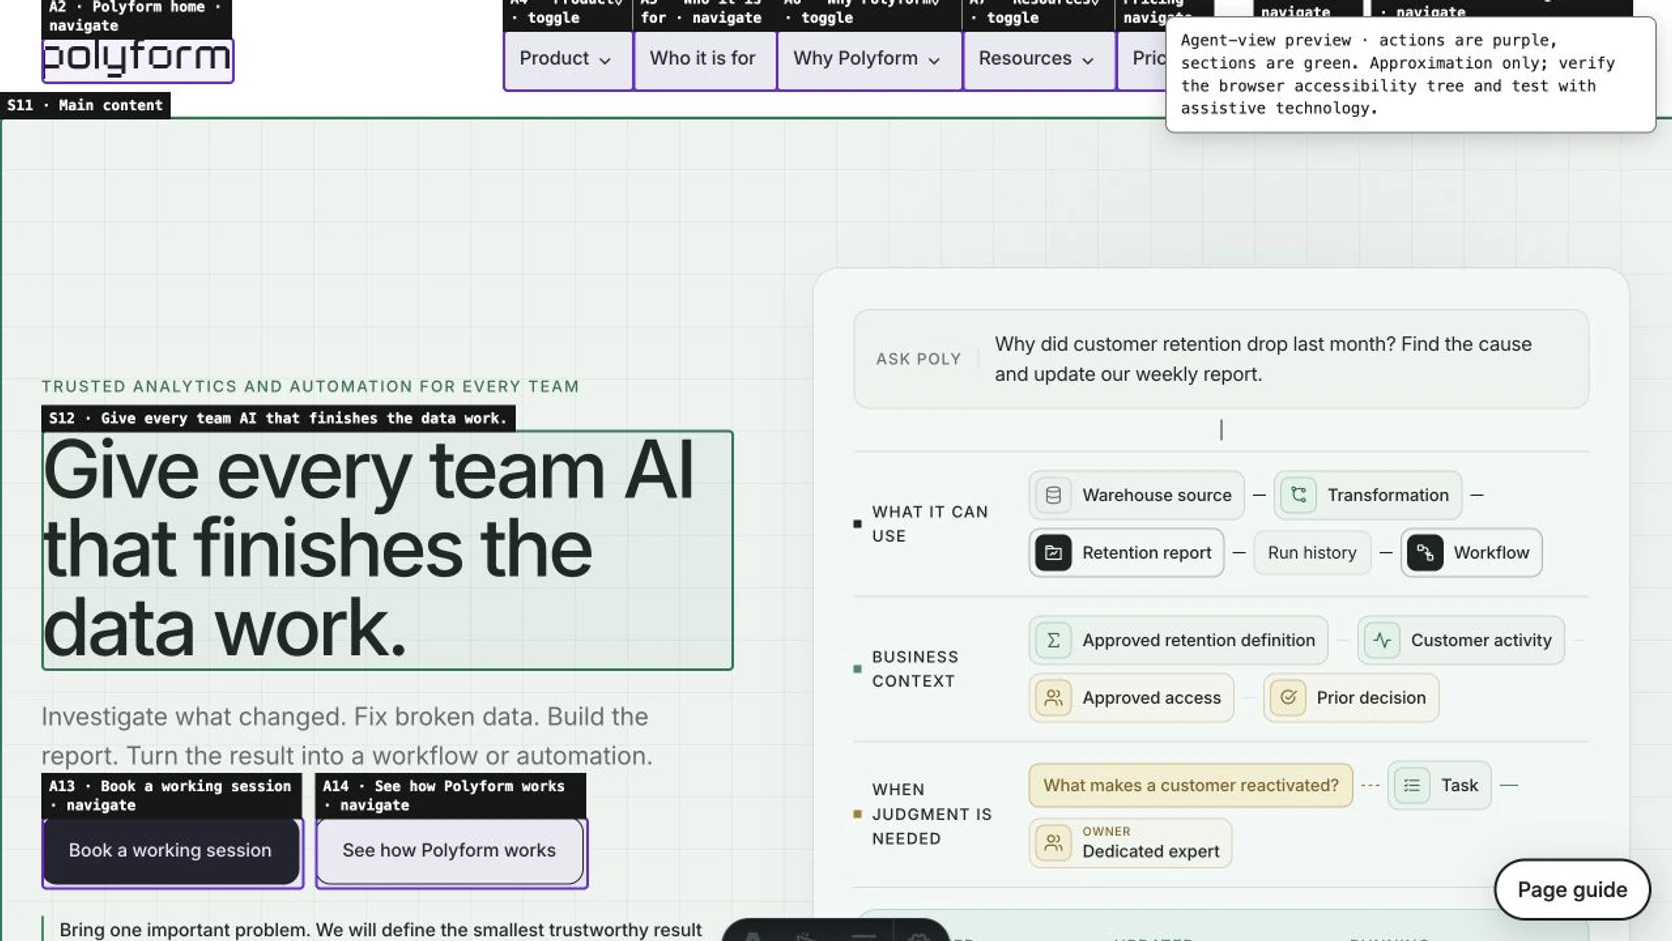This screenshot has width=1672, height=941.
Task: Click 'WHEN JUDGMENT IS NEEDED' label
Action: pyautogui.click(x=932, y=814)
